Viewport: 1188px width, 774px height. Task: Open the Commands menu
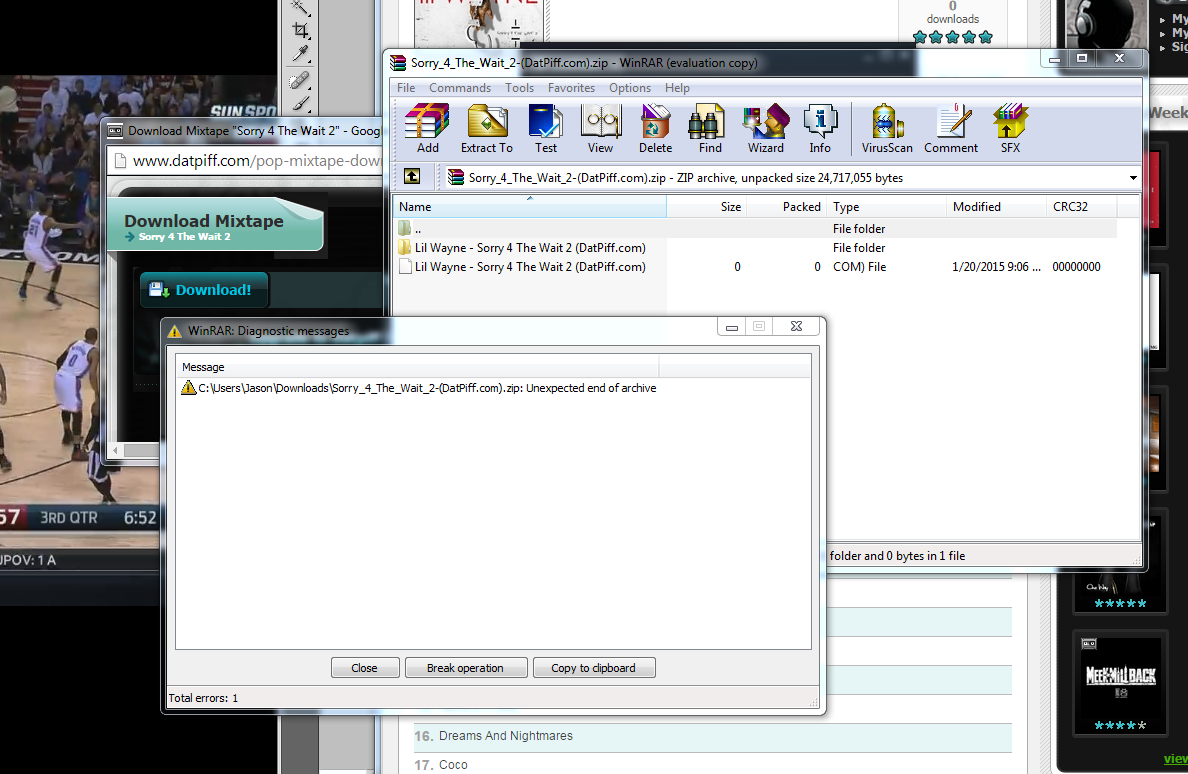click(460, 88)
